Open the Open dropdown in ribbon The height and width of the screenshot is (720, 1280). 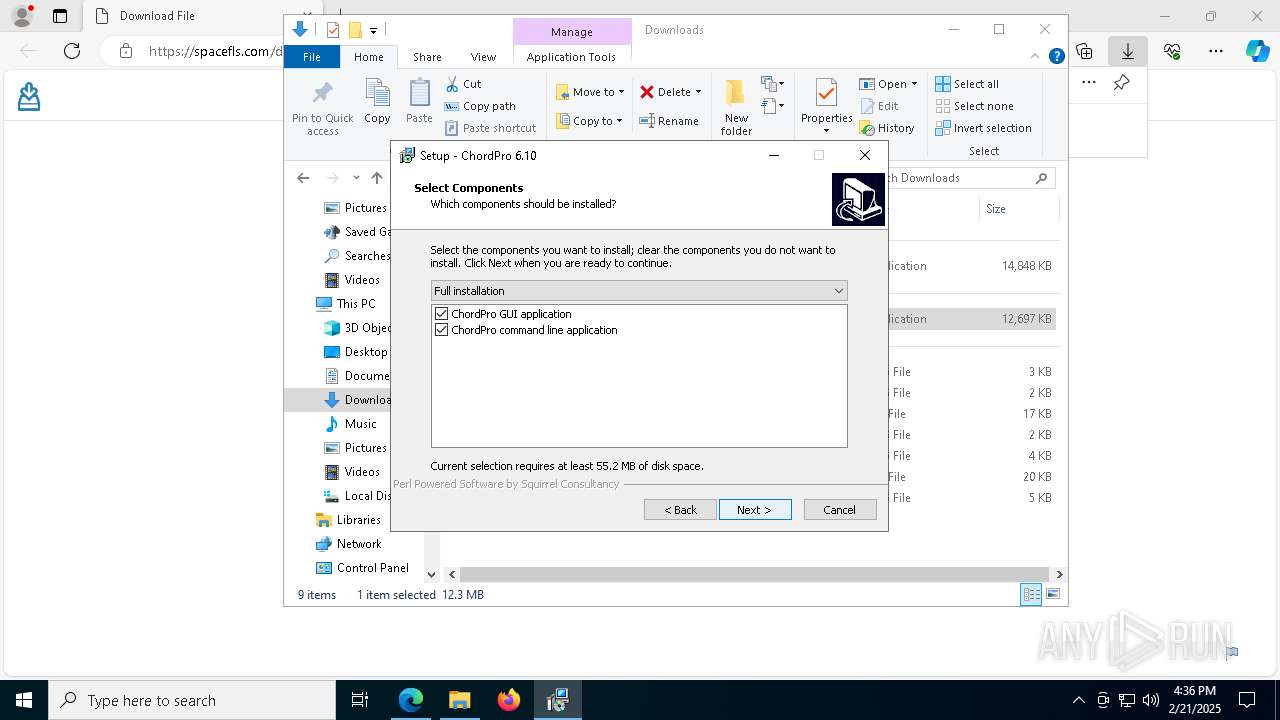(x=888, y=84)
